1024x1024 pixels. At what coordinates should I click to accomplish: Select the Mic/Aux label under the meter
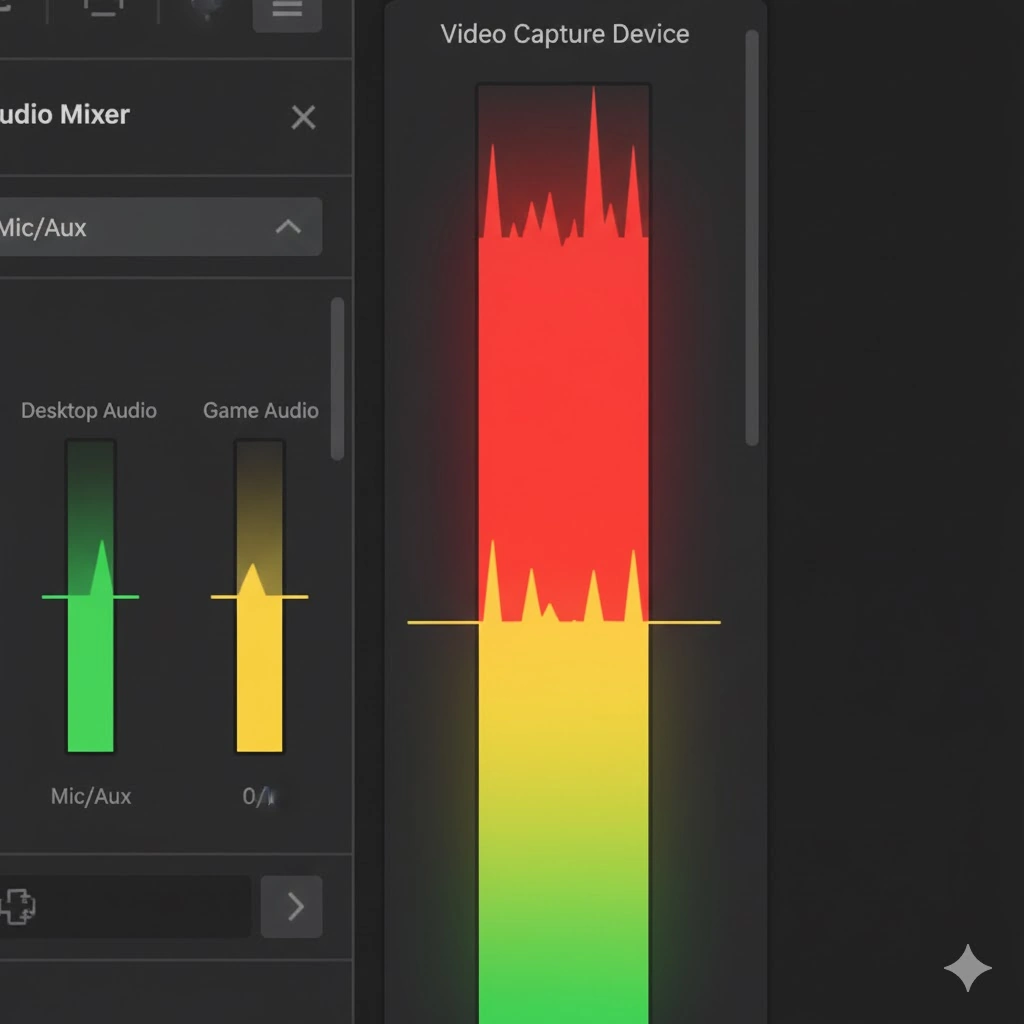[x=90, y=796]
